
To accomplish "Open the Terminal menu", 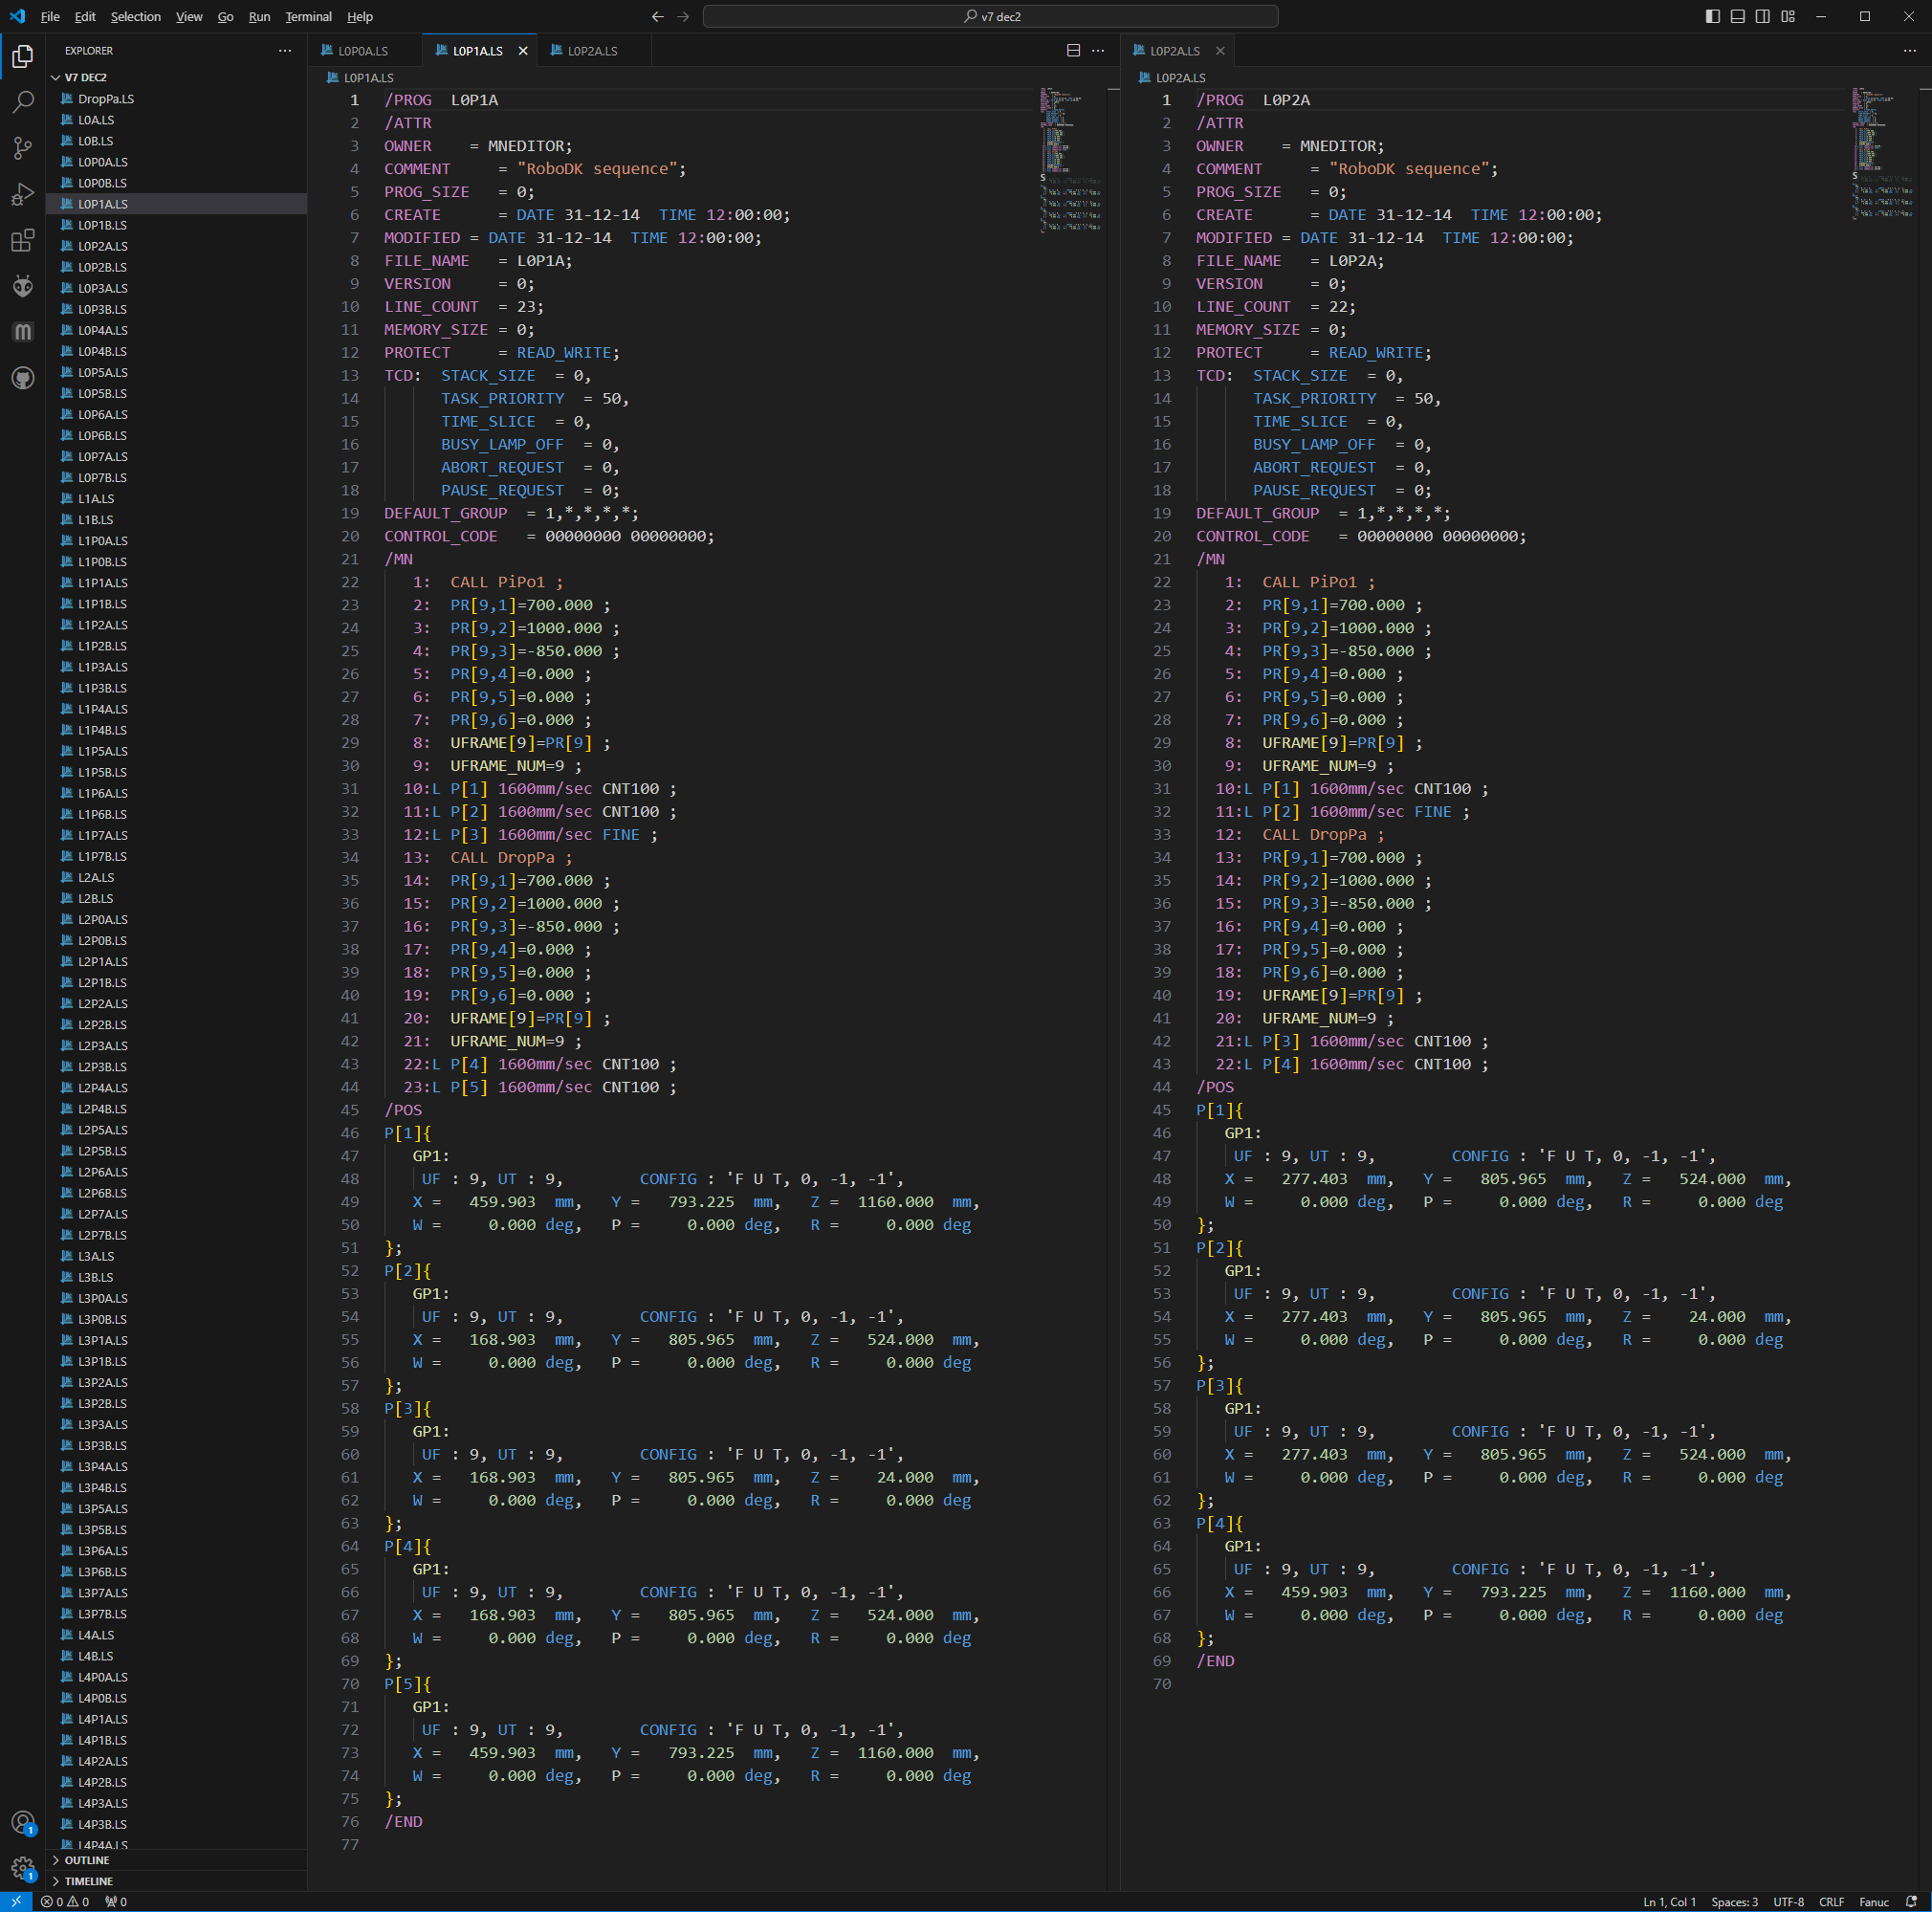I will [308, 16].
